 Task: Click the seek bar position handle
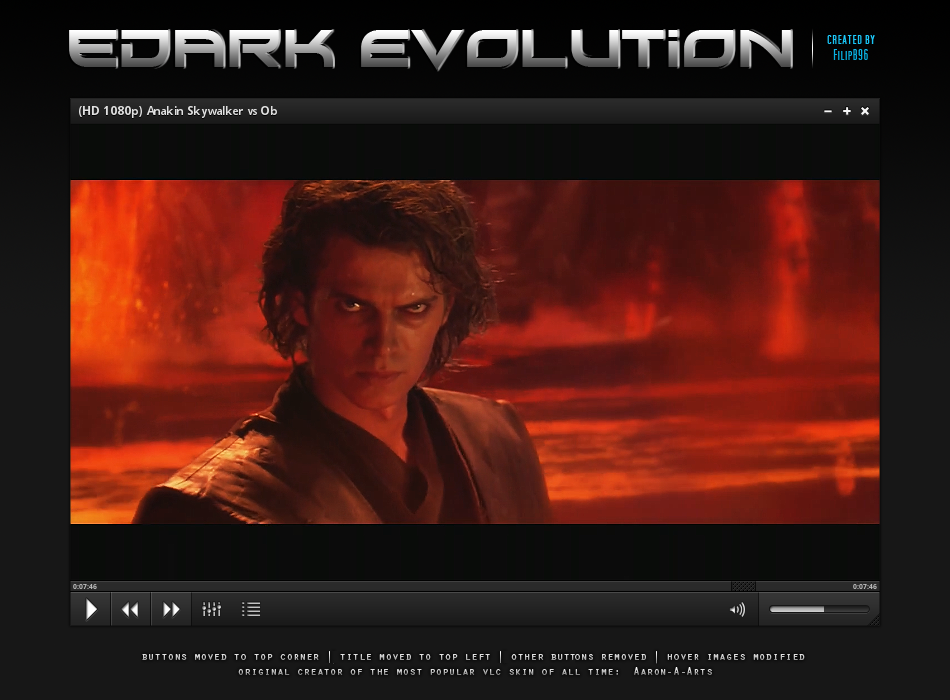pos(743,586)
